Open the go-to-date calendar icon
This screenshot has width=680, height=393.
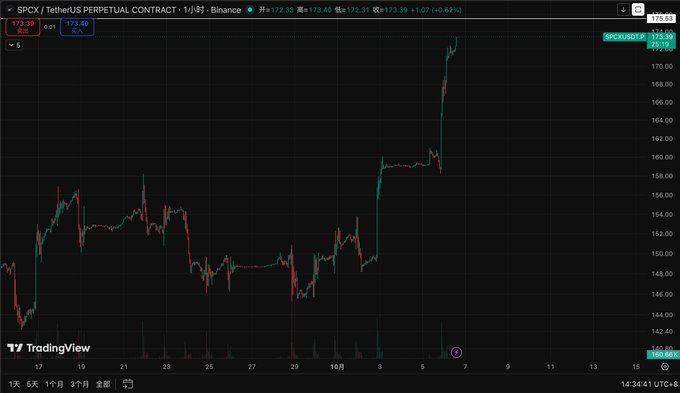tap(128, 384)
